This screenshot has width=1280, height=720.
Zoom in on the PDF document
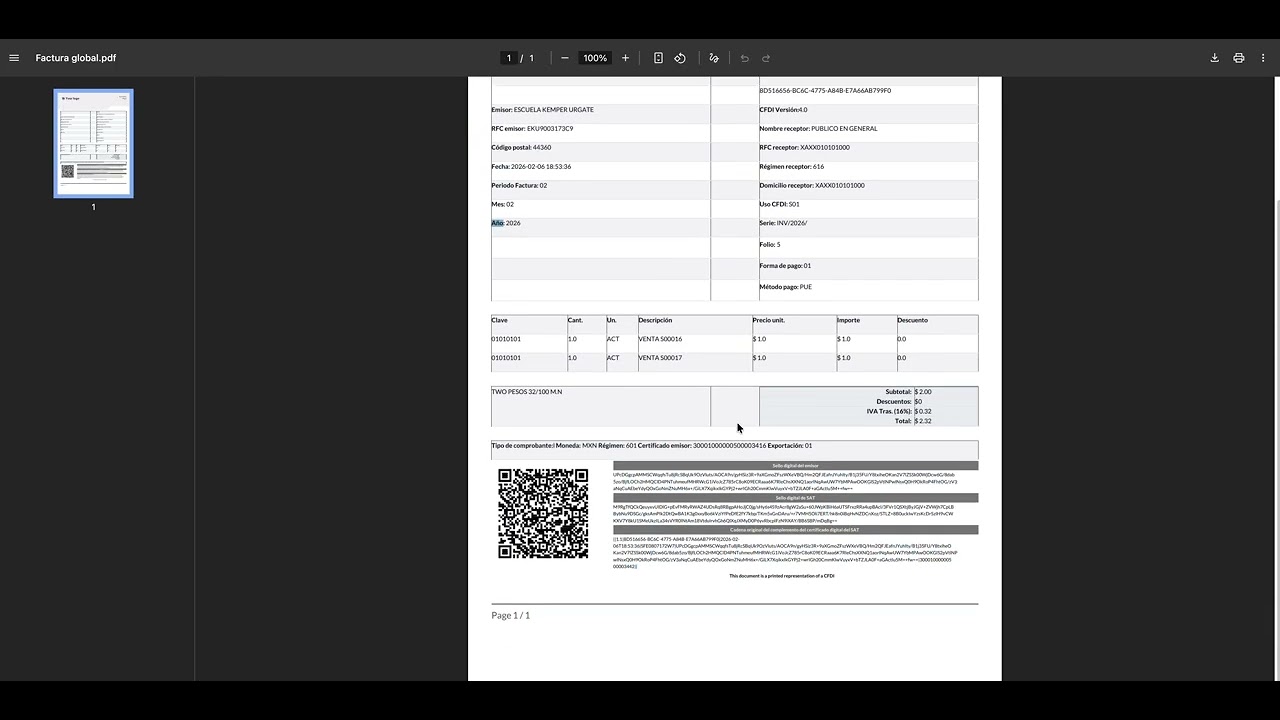pyautogui.click(x=625, y=58)
